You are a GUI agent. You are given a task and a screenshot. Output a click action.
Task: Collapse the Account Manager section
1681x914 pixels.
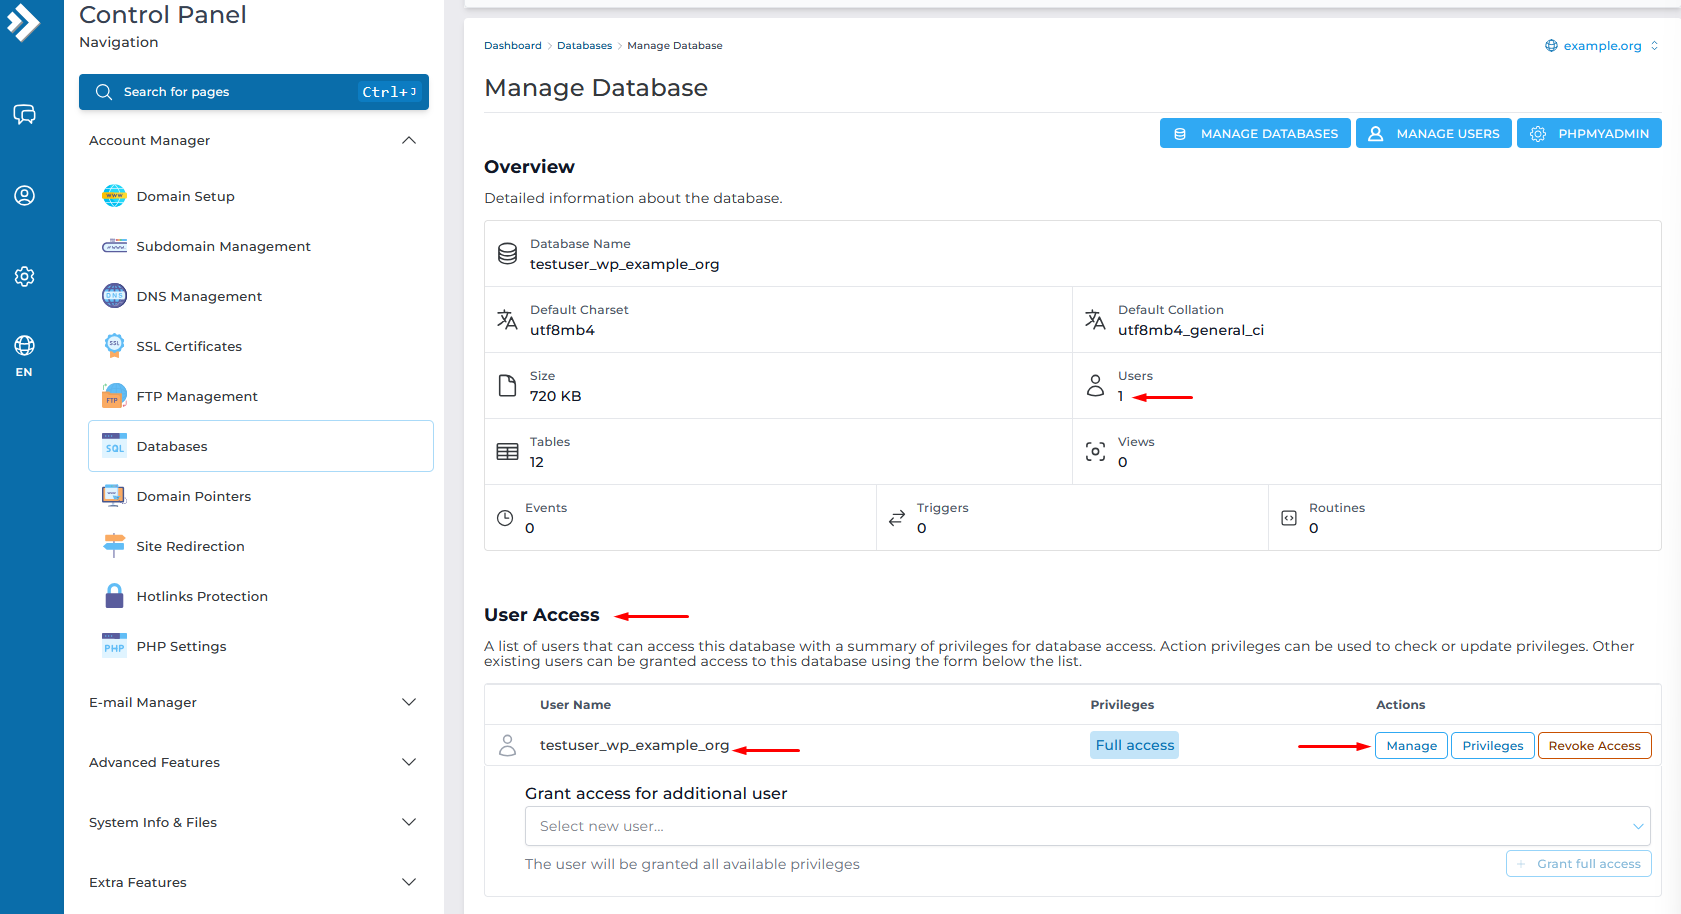[408, 141]
